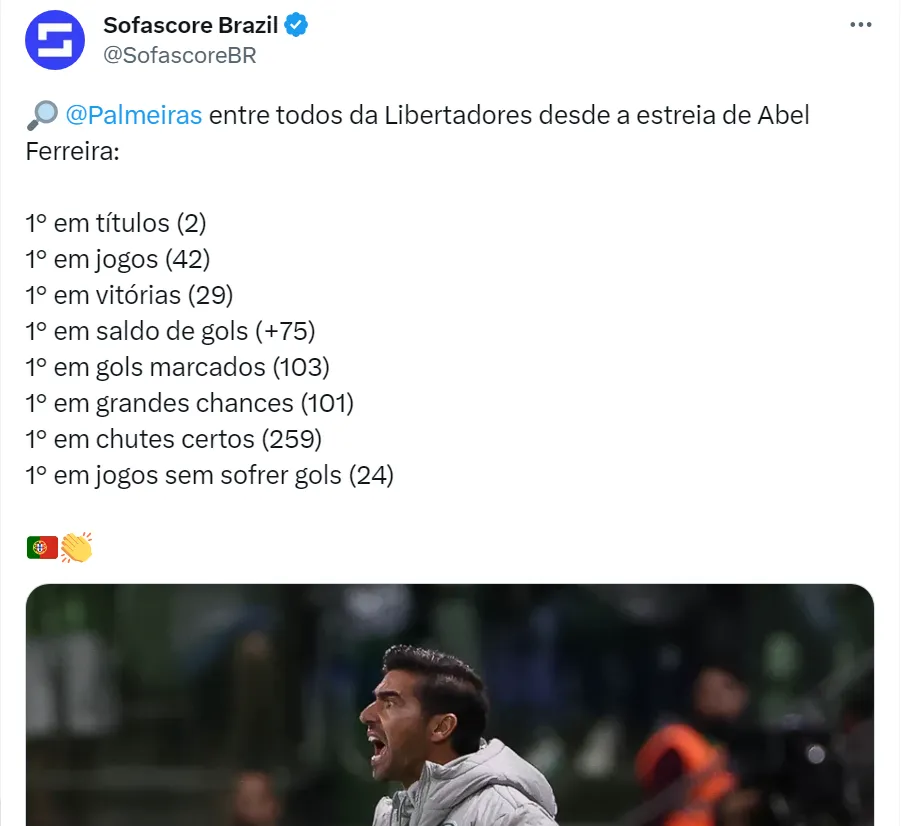Click the "chutes certos (259)" line
This screenshot has width=907, height=826.
click(174, 439)
